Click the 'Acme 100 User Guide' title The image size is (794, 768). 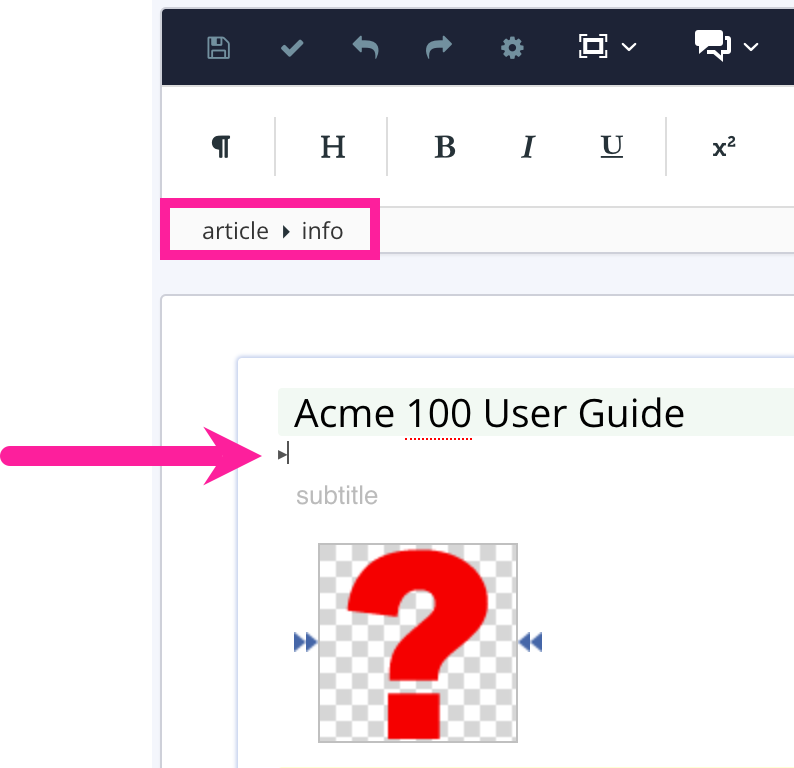[x=489, y=413]
